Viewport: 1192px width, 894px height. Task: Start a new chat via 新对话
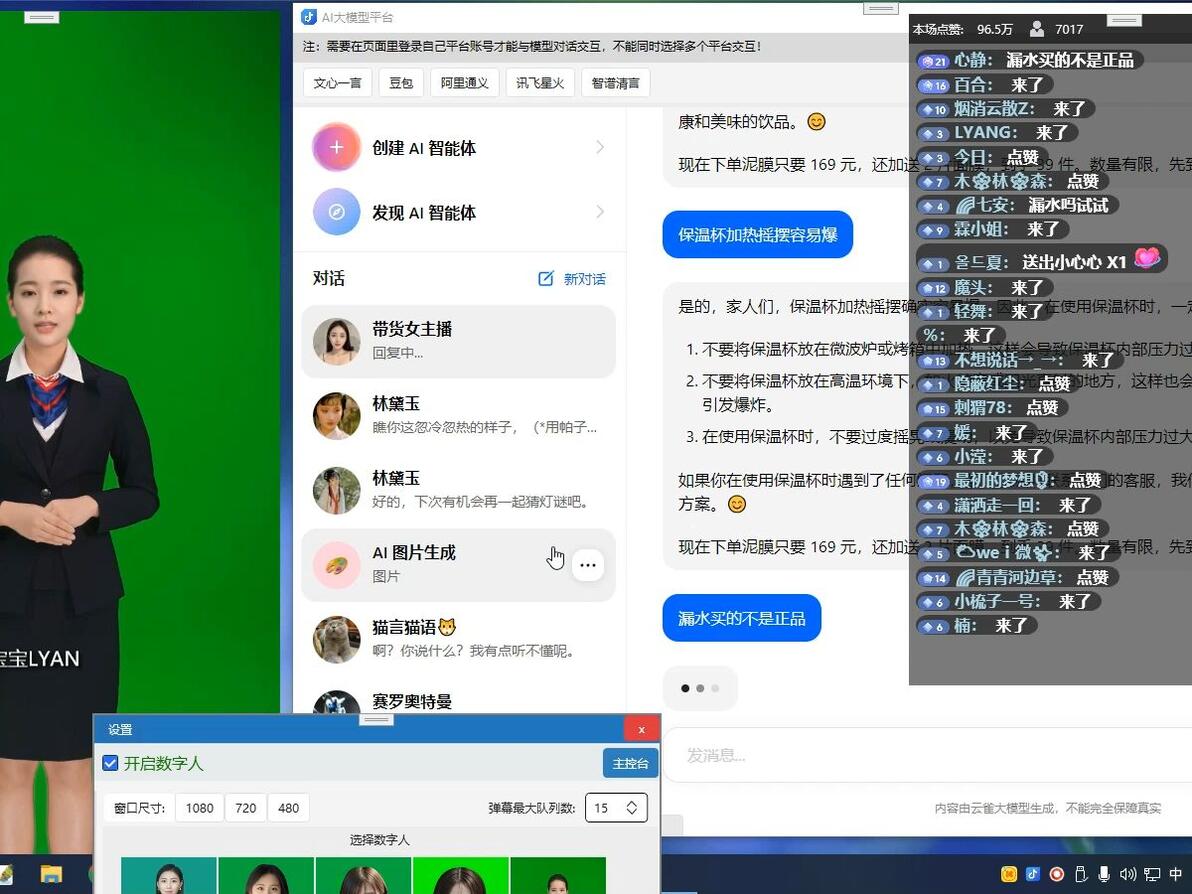[x=572, y=279]
